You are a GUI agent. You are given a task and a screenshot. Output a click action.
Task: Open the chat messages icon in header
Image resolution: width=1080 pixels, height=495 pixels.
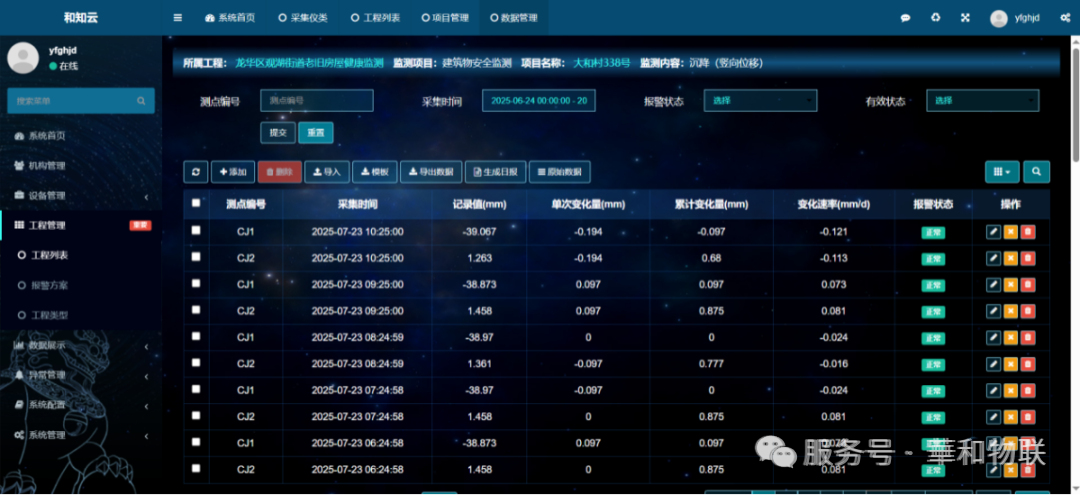[906, 18]
